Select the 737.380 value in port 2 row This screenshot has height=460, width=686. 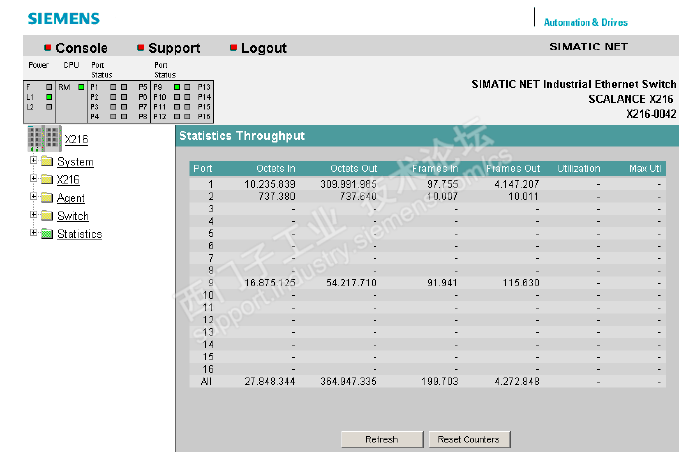277,197
